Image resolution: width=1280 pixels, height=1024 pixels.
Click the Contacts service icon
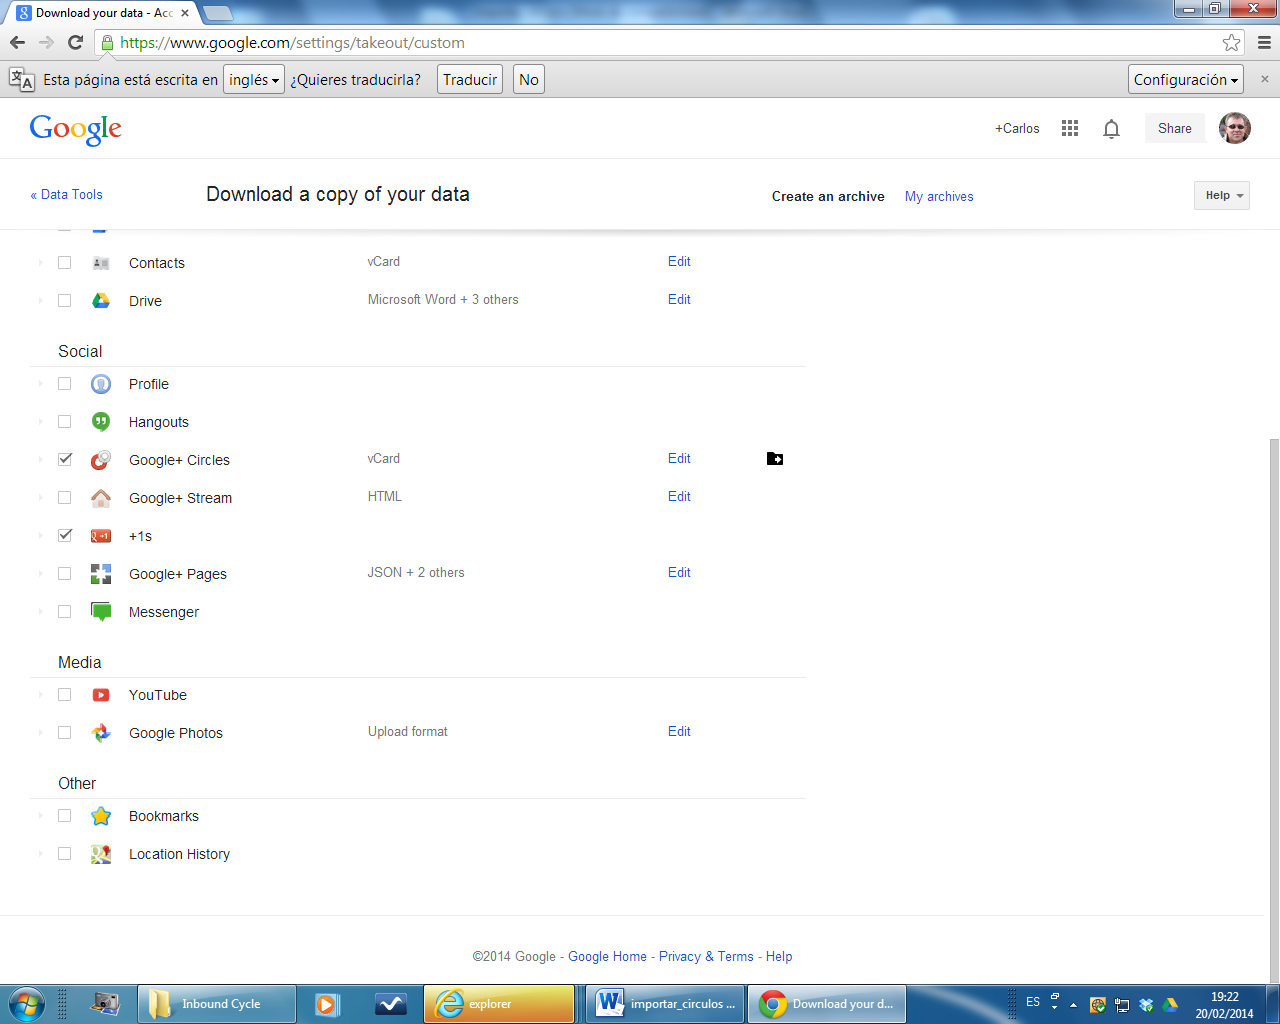(101, 263)
